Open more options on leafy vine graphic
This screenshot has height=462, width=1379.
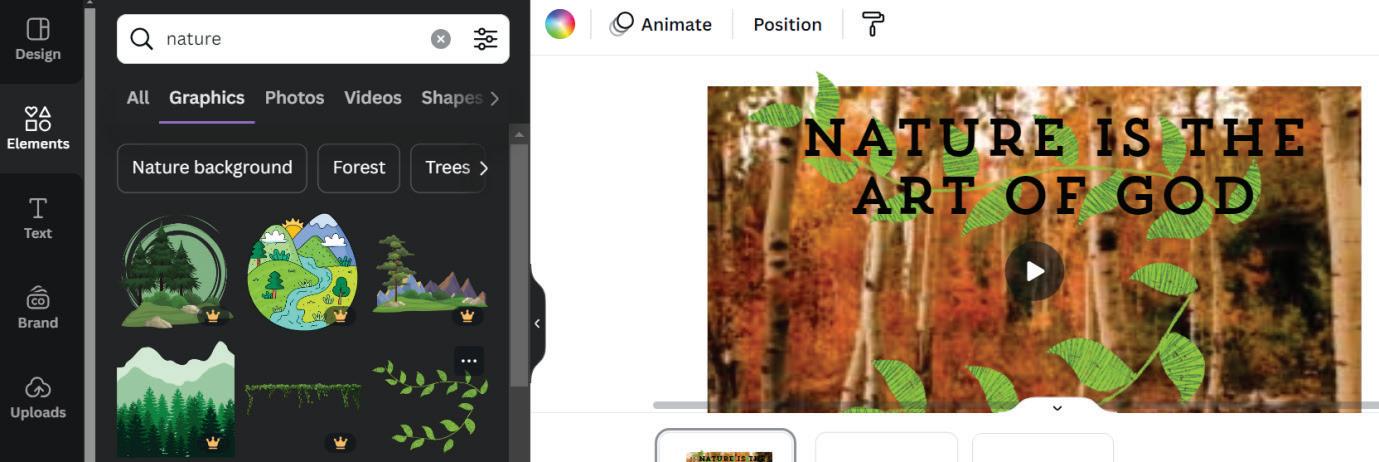(x=469, y=361)
